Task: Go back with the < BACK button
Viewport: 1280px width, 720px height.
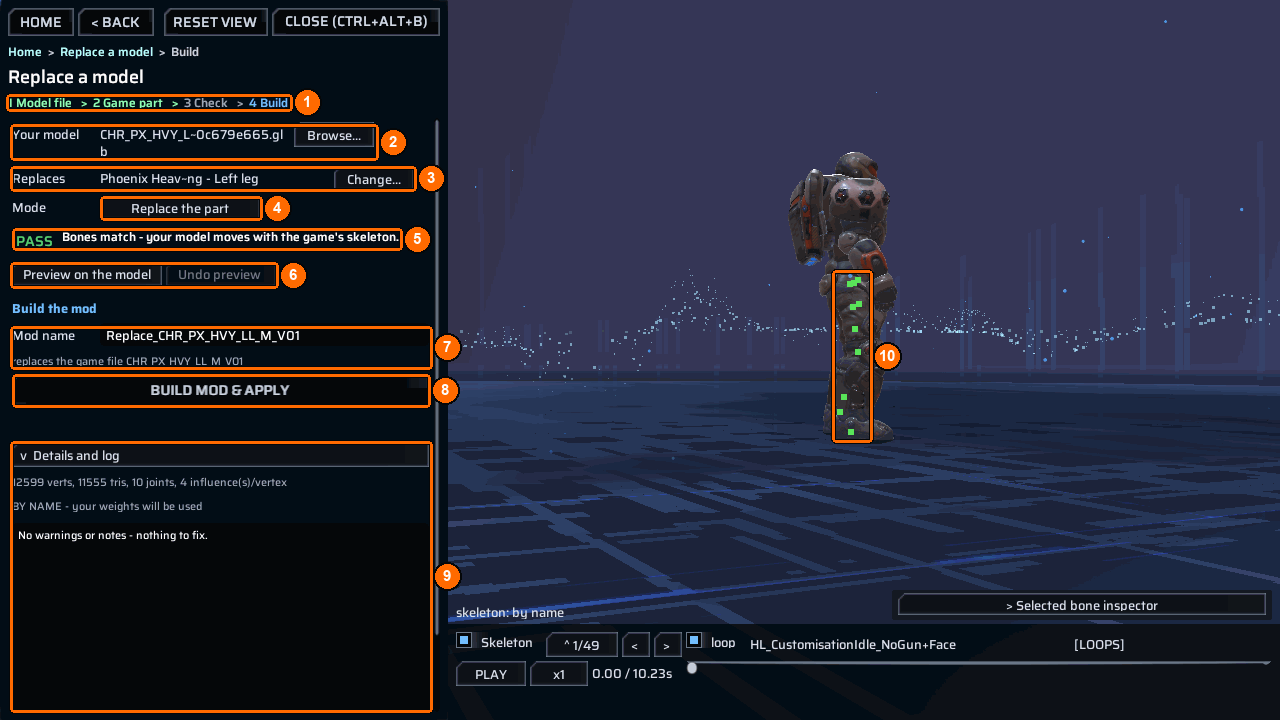Action: (116, 22)
